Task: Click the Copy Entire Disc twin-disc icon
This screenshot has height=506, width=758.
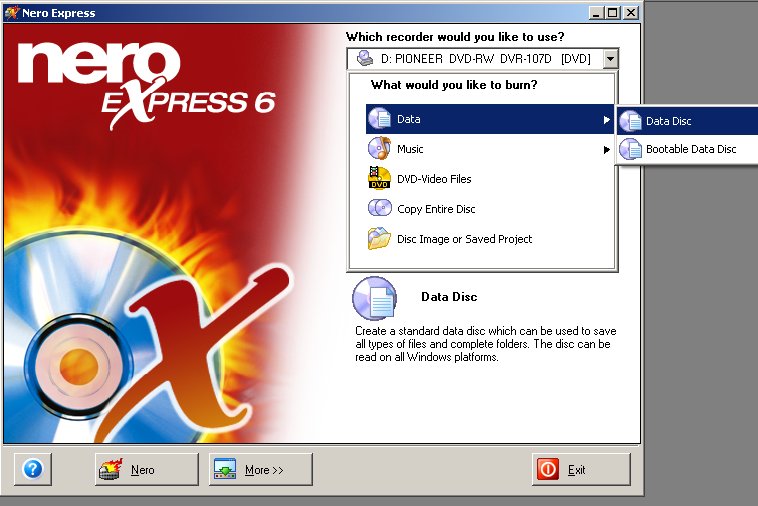Action: pyautogui.click(x=379, y=208)
